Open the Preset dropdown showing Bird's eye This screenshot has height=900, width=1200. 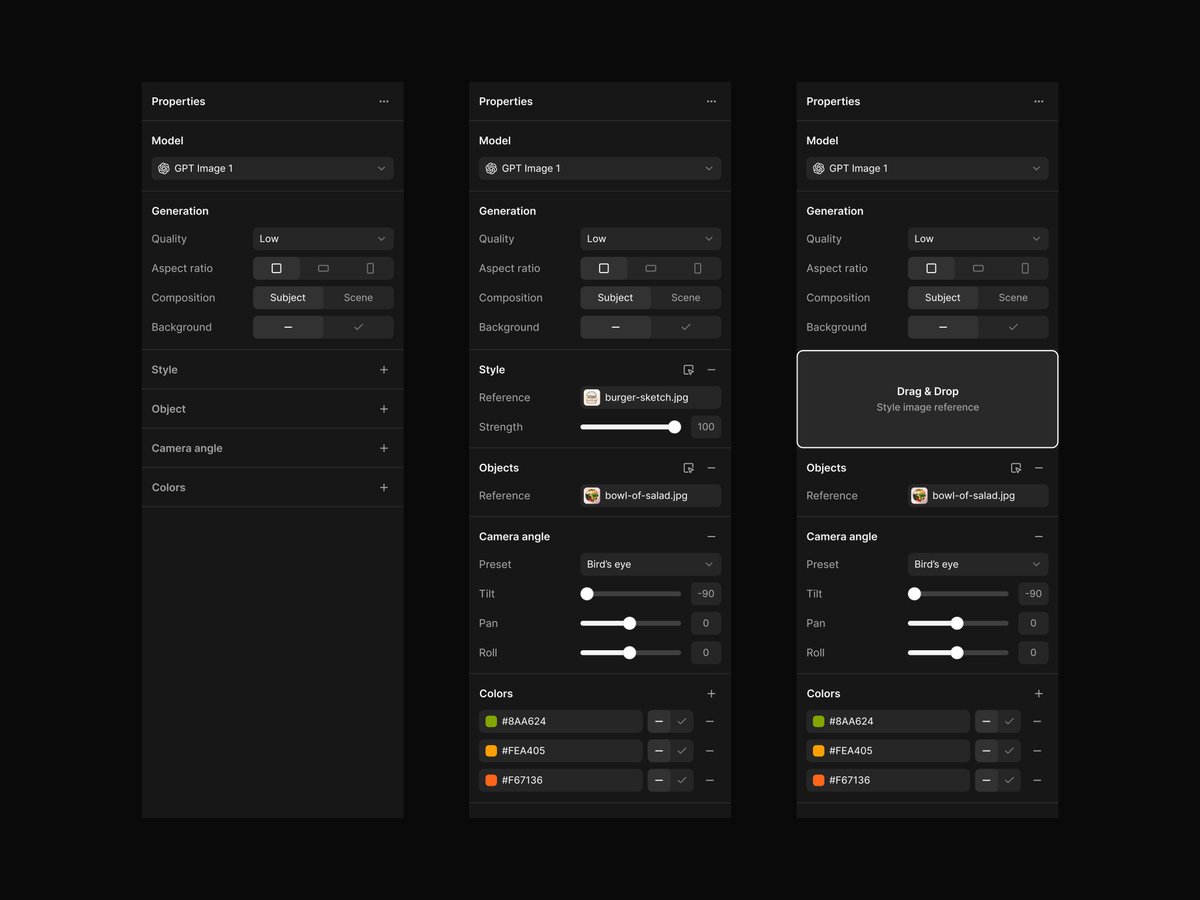(x=650, y=564)
